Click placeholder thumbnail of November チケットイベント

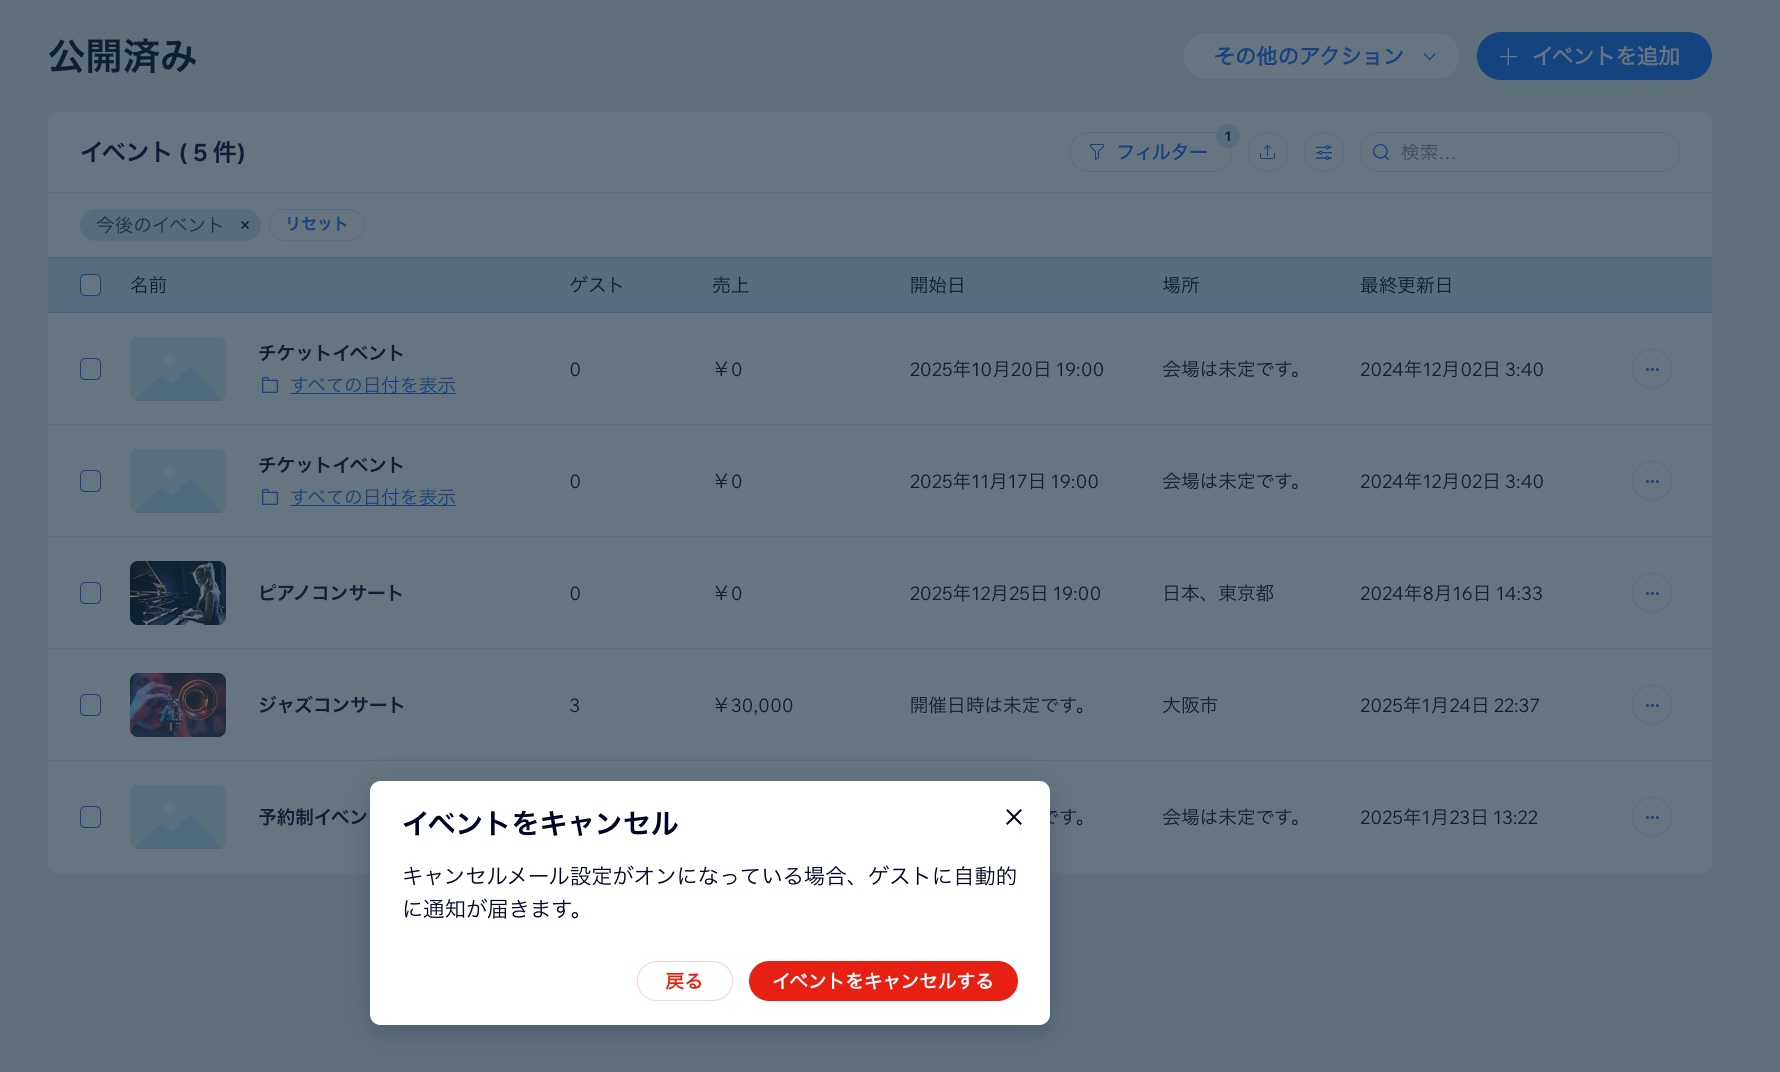(178, 481)
